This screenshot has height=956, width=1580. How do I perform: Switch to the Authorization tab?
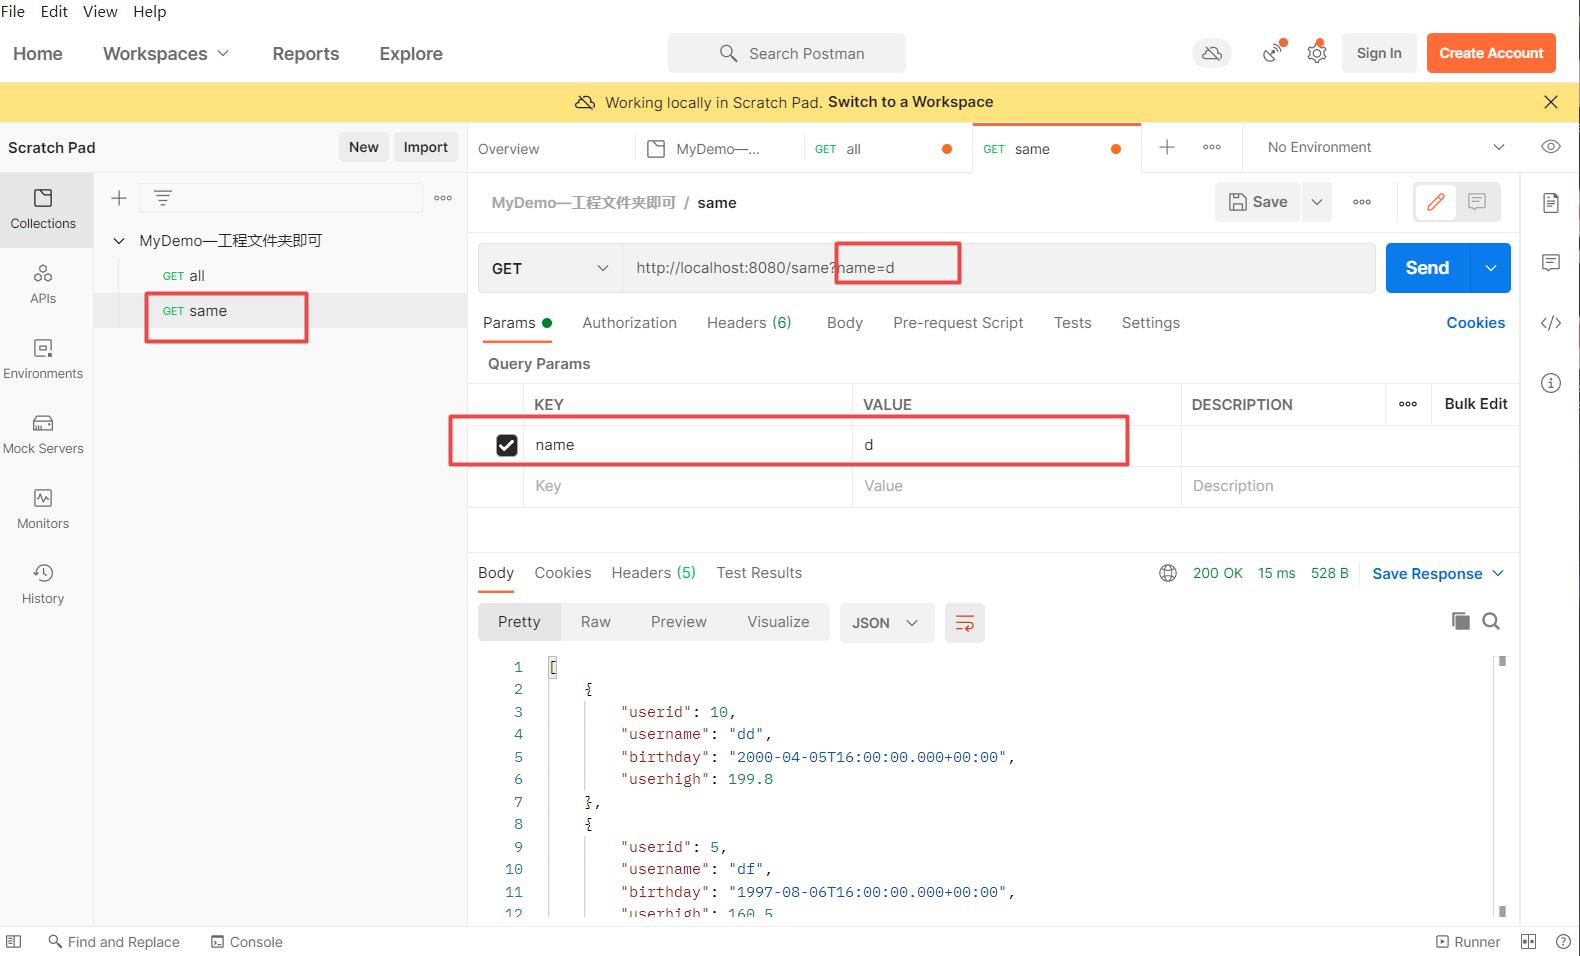click(x=630, y=323)
